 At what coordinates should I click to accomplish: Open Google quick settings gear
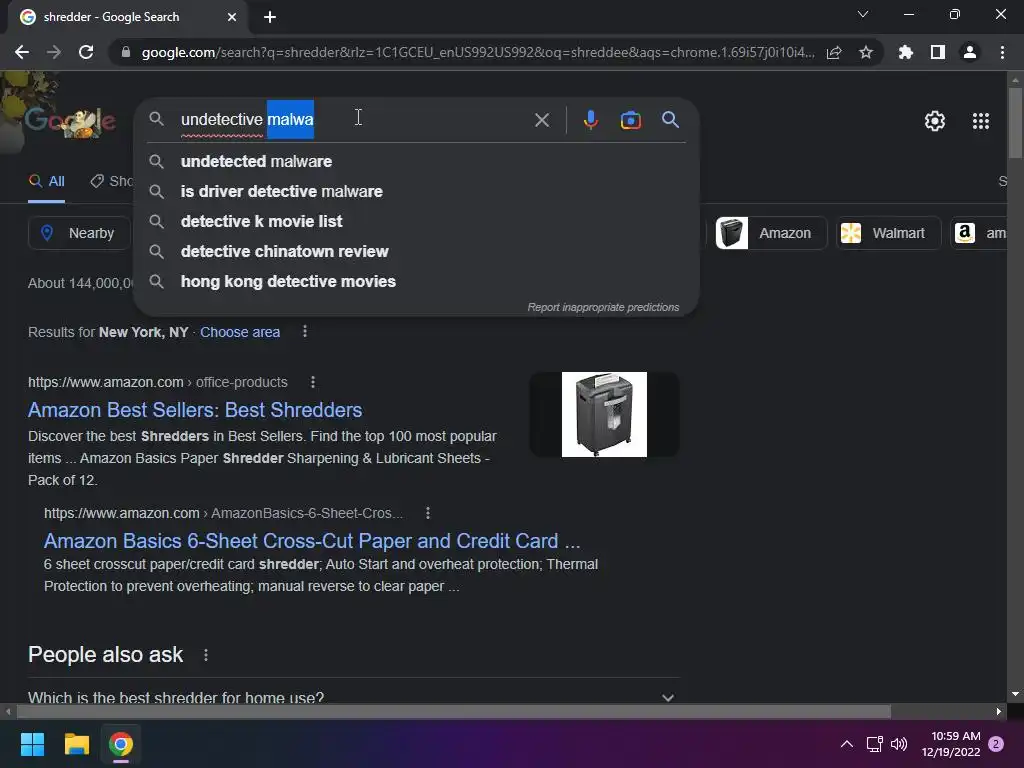pyautogui.click(x=935, y=121)
